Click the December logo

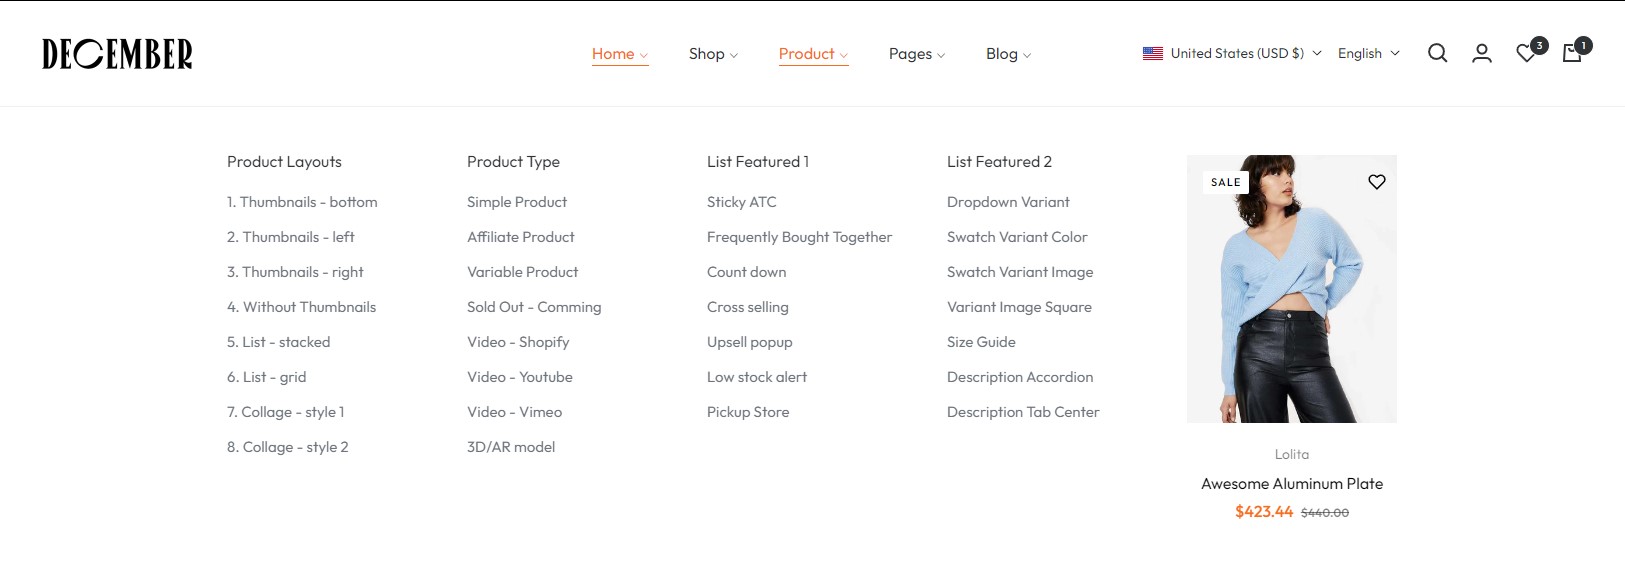tap(117, 54)
